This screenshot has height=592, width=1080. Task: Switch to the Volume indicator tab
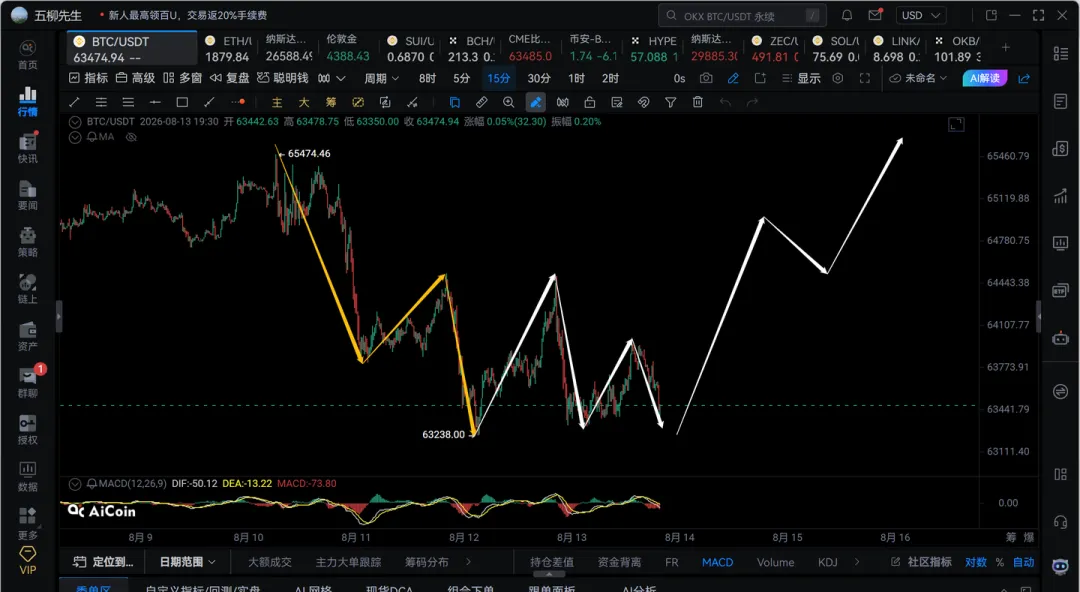776,562
